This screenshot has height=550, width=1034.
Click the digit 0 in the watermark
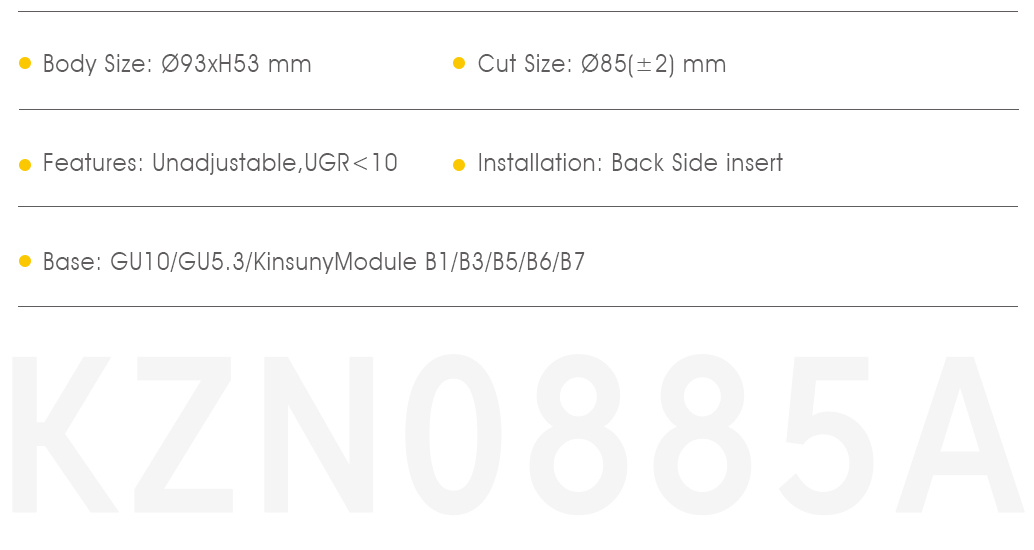[x=453, y=434]
